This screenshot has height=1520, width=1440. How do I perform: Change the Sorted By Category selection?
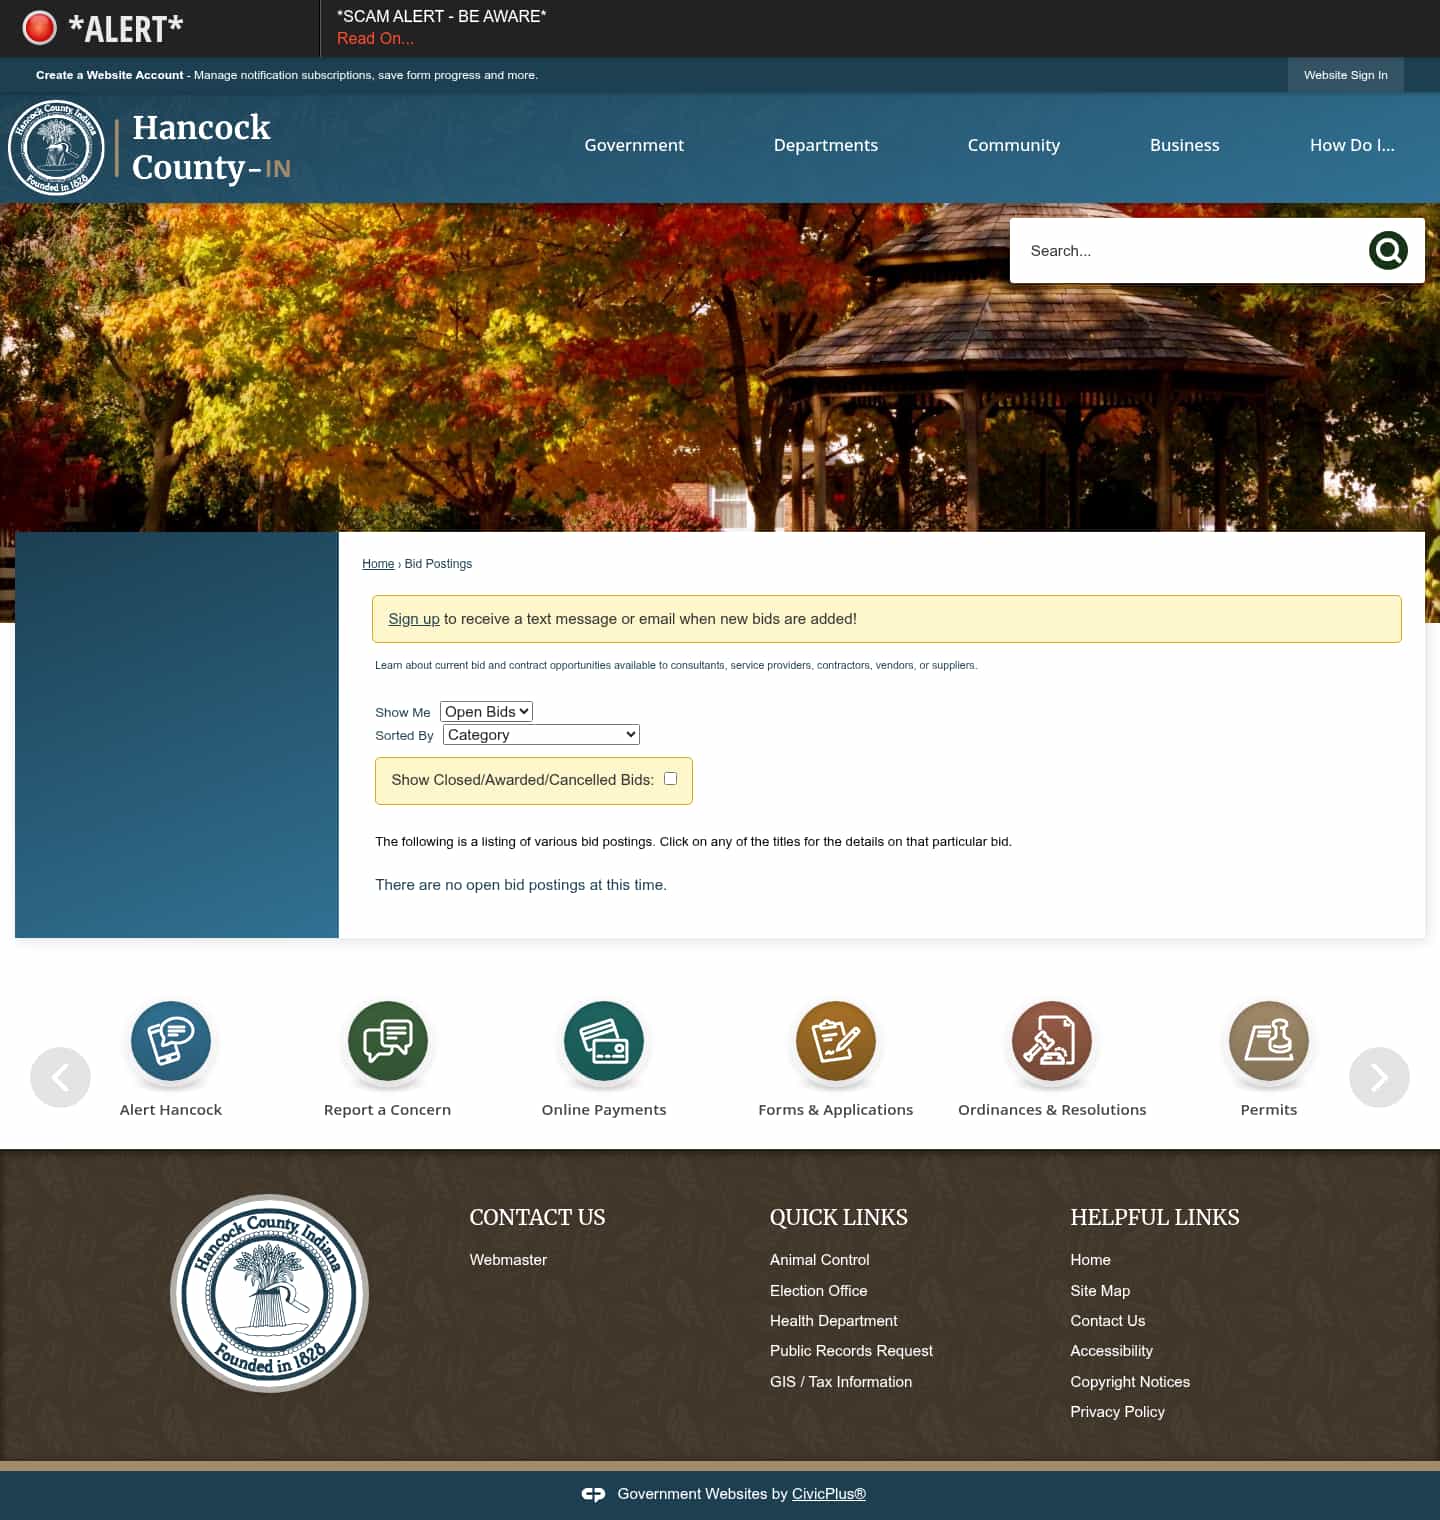540,734
